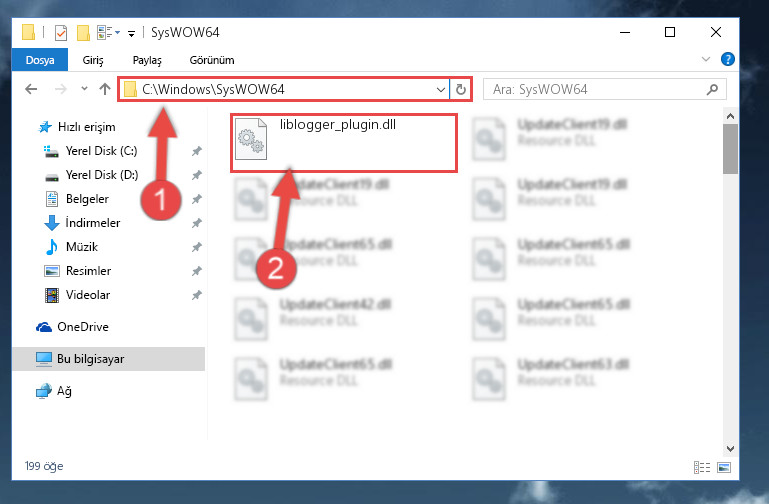
Task: Toggle the pin next to Videolar
Action: [x=197, y=295]
